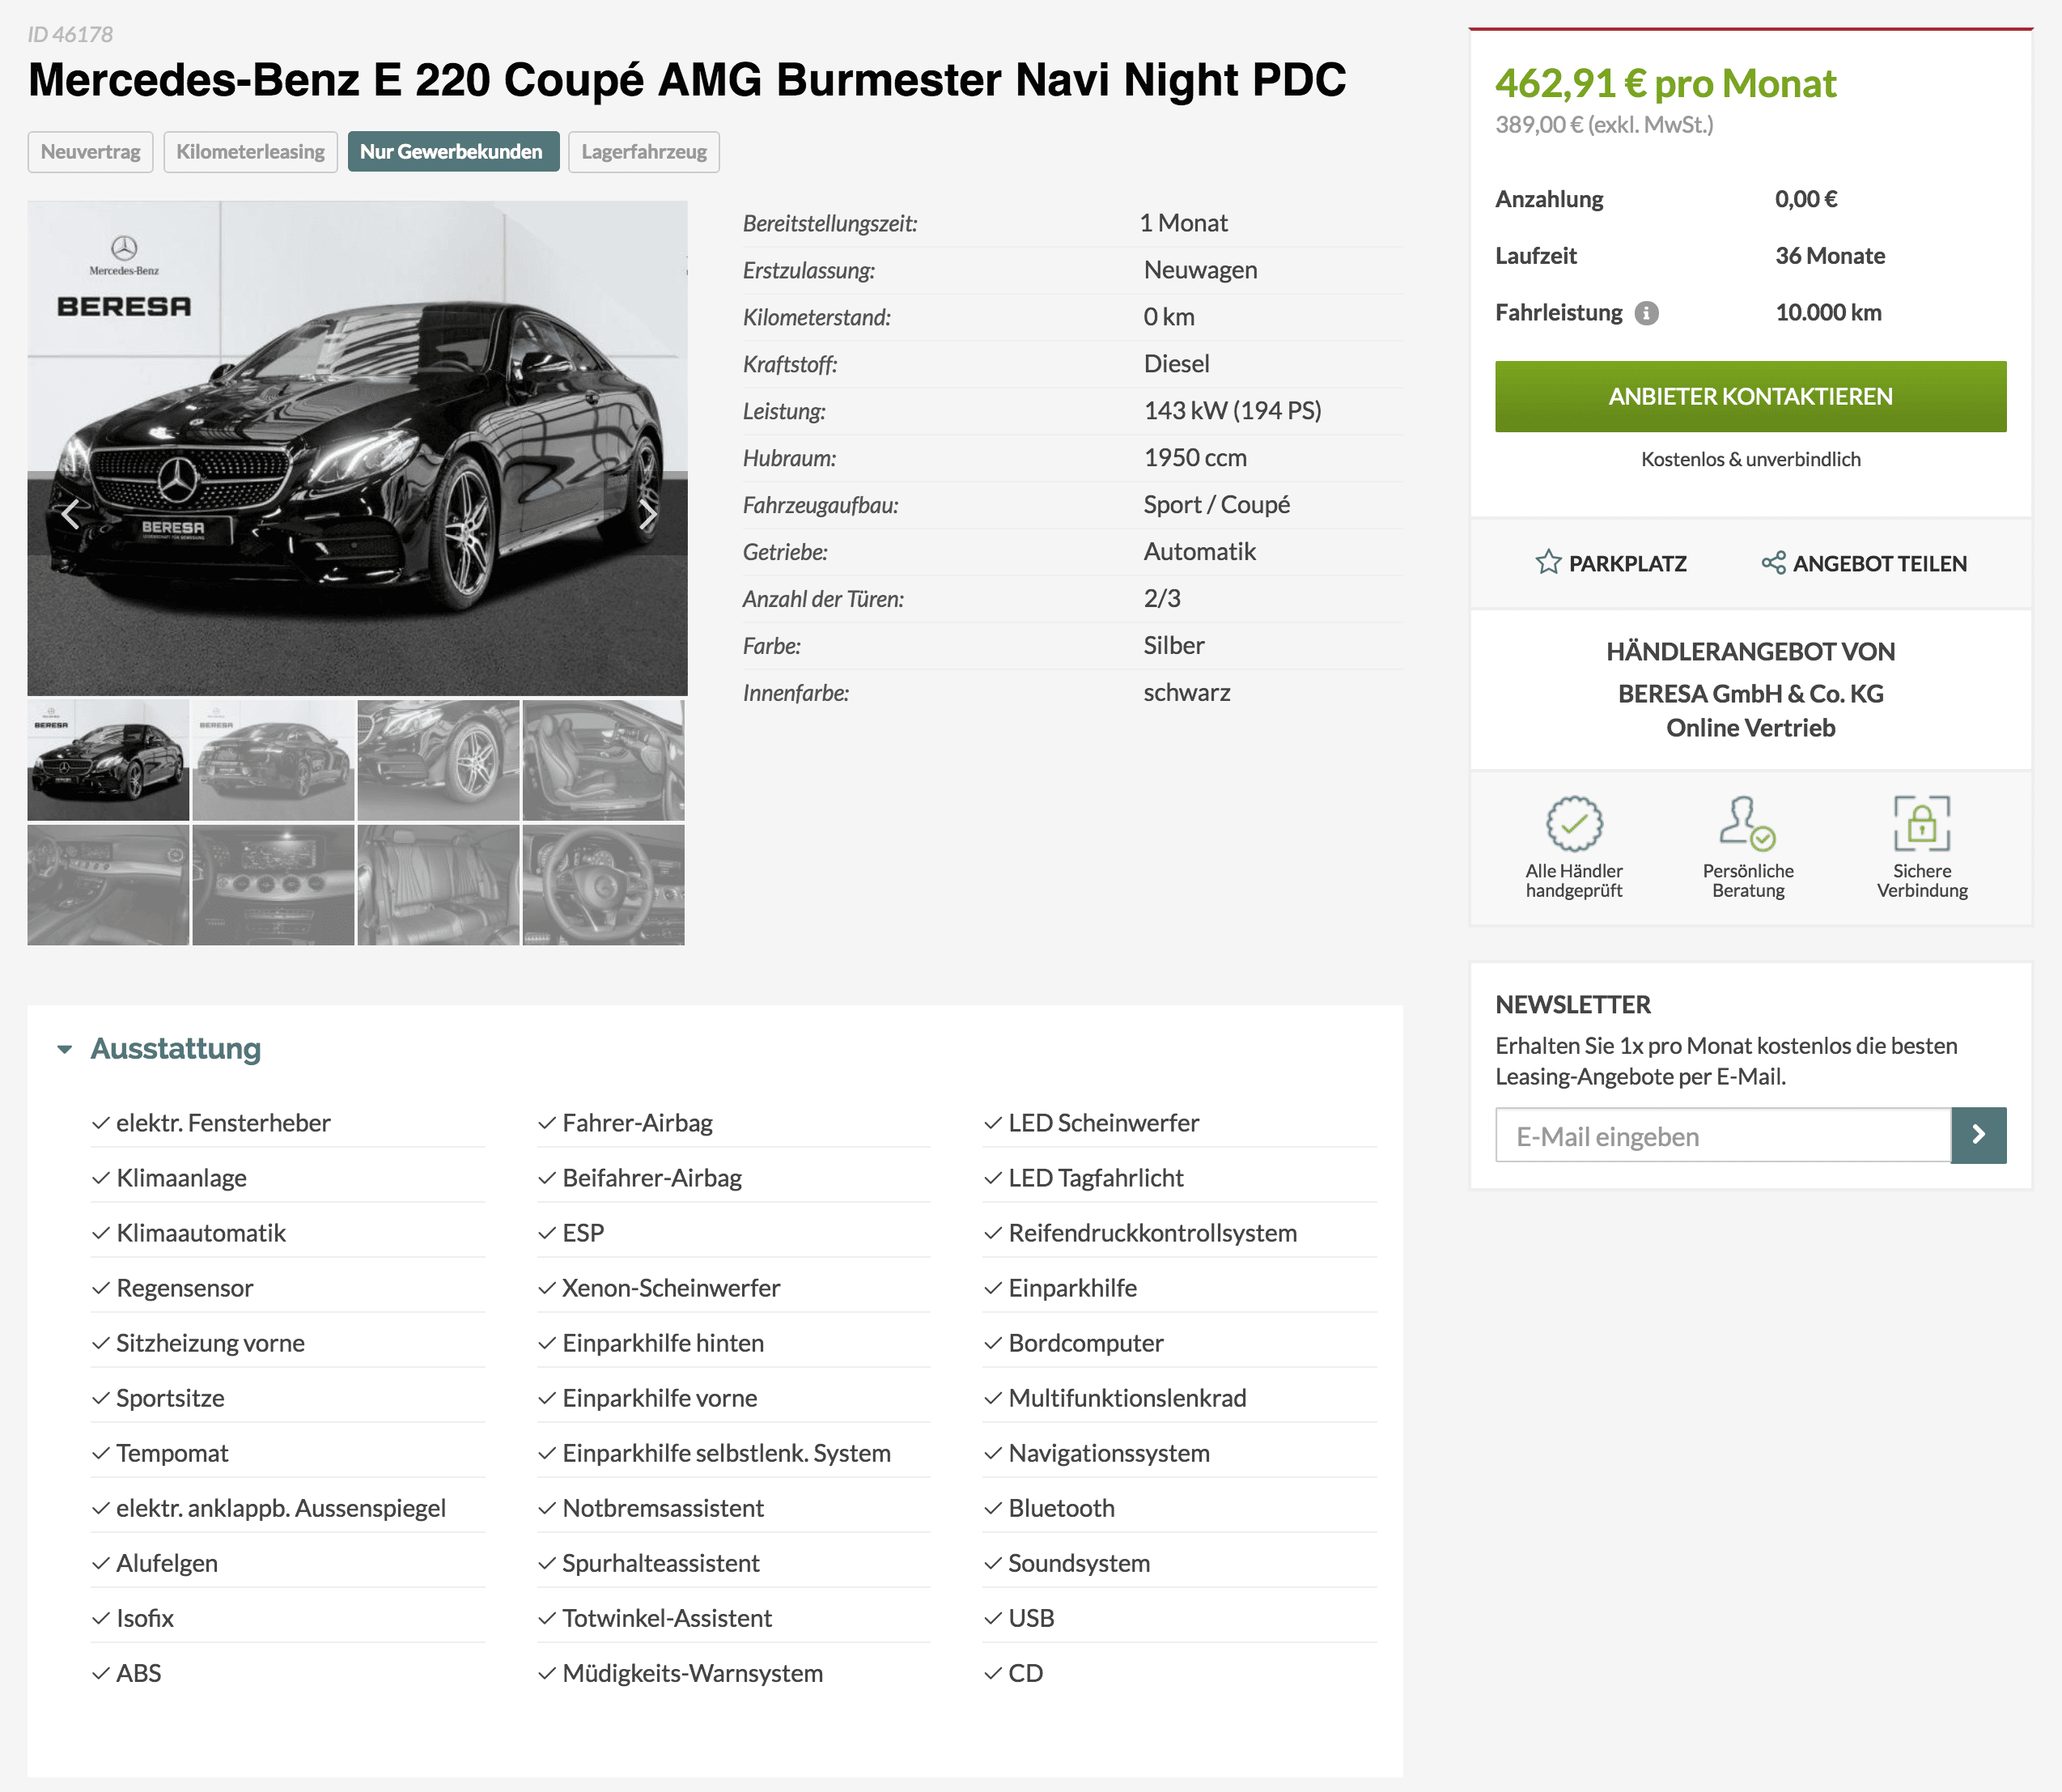Click the Ausstattung heading text
2062x1792 pixels.
pyautogui.click(x=176, y=1049)
